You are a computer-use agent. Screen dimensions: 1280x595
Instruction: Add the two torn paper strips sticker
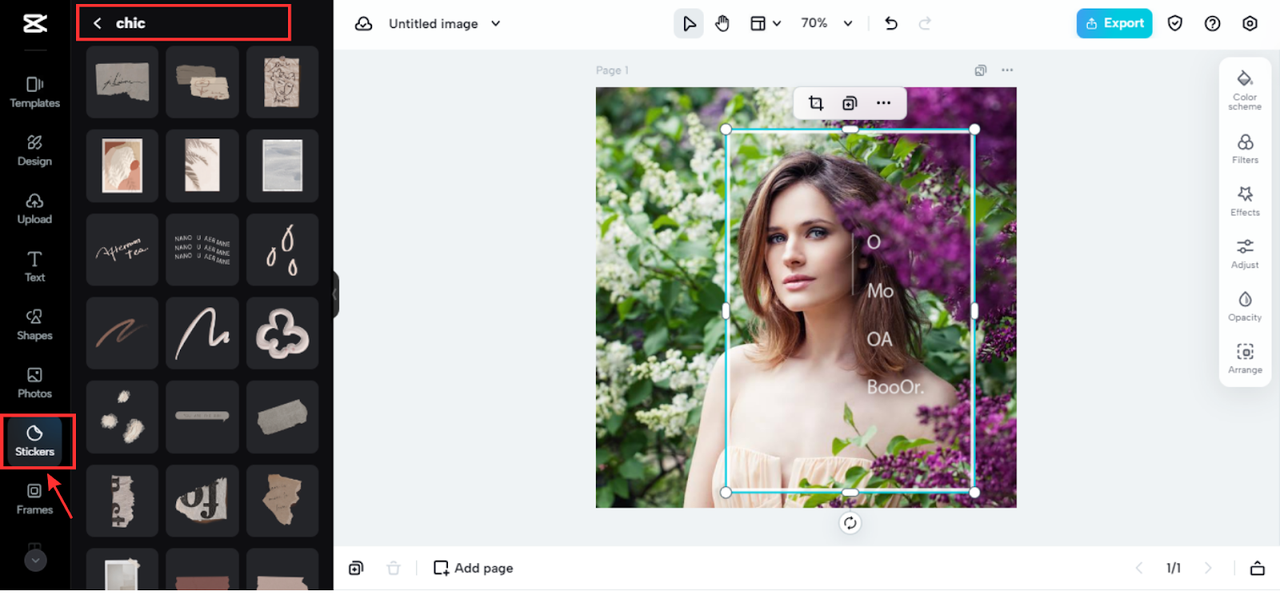click(202, 82)
